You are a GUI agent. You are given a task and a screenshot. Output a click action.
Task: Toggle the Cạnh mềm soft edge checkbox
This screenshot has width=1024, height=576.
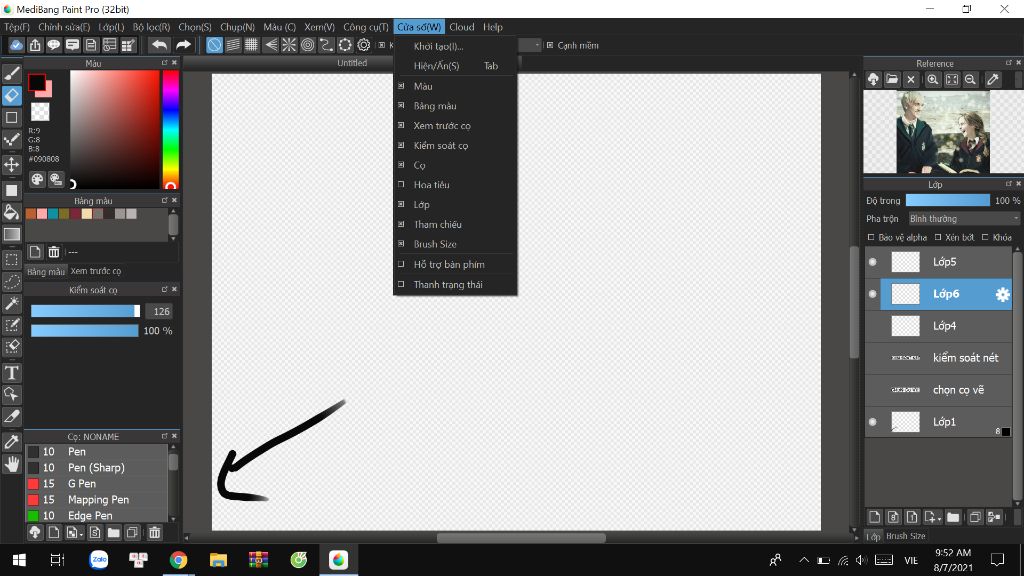point(550,45)
